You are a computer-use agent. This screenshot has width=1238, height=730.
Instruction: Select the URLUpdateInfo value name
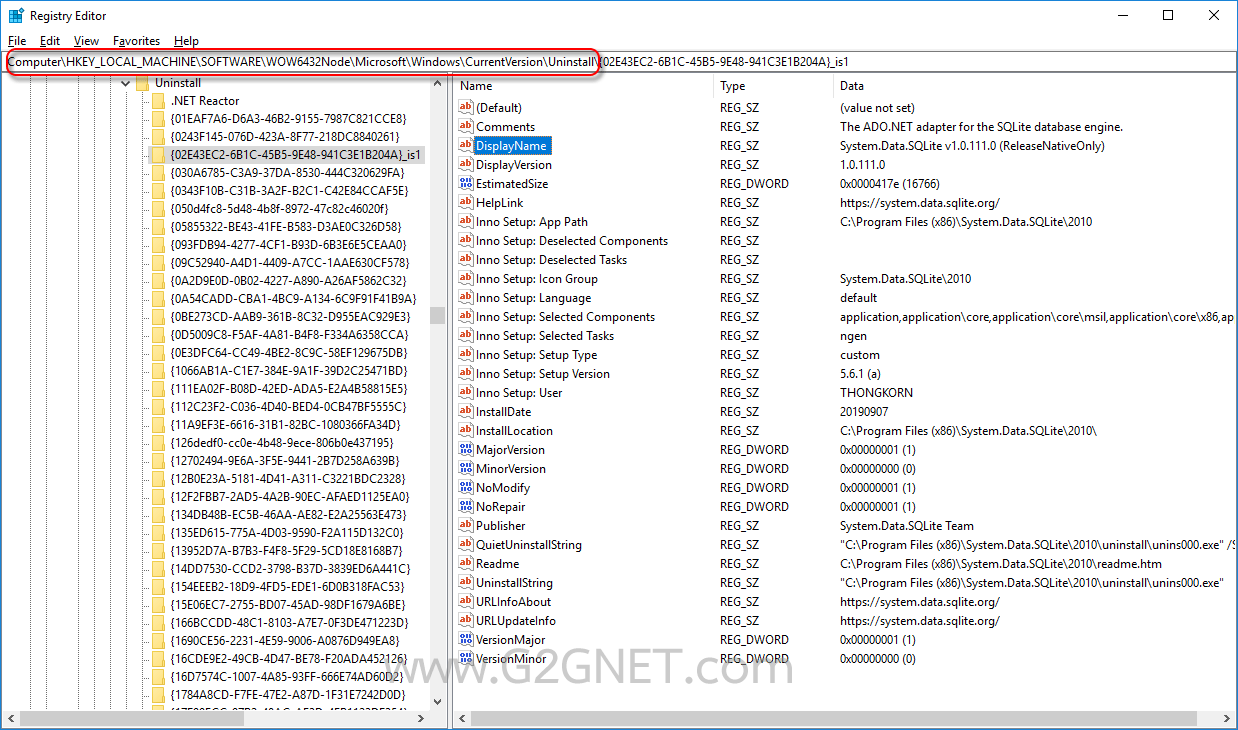pos(516,620)
